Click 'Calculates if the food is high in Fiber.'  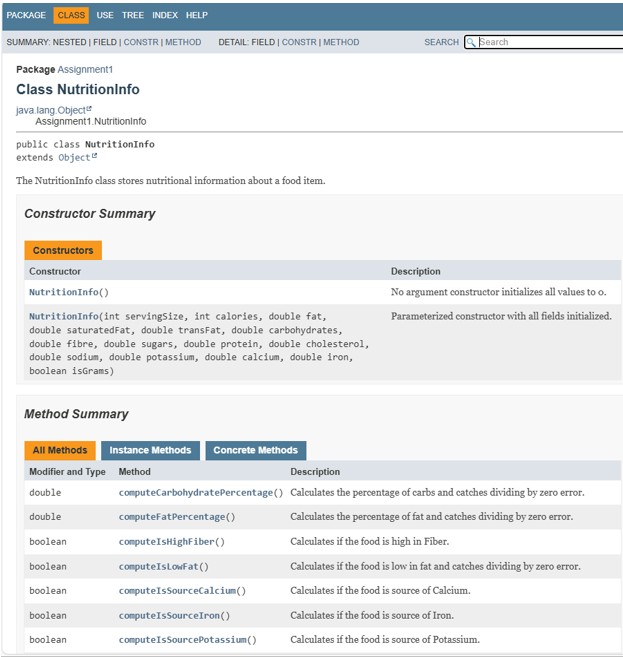(x=370, y=541)
